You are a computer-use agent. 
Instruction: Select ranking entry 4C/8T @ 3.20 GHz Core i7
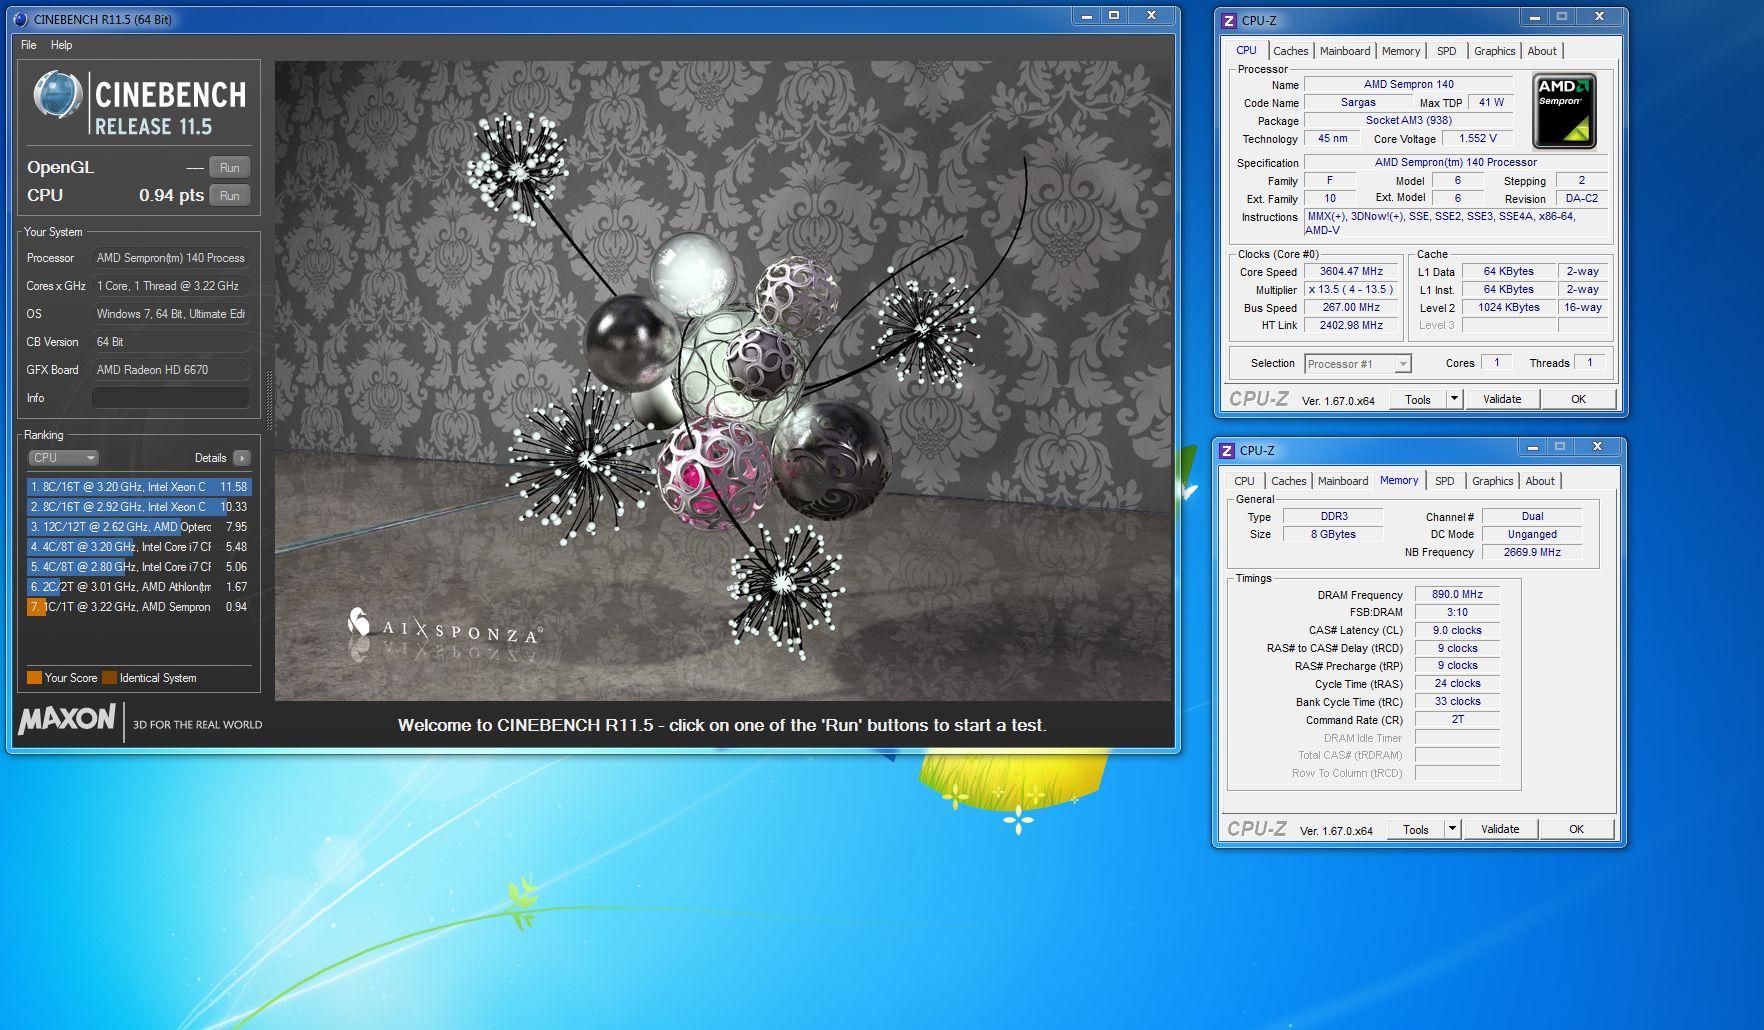pyautogui.click(x=139, y=547)
